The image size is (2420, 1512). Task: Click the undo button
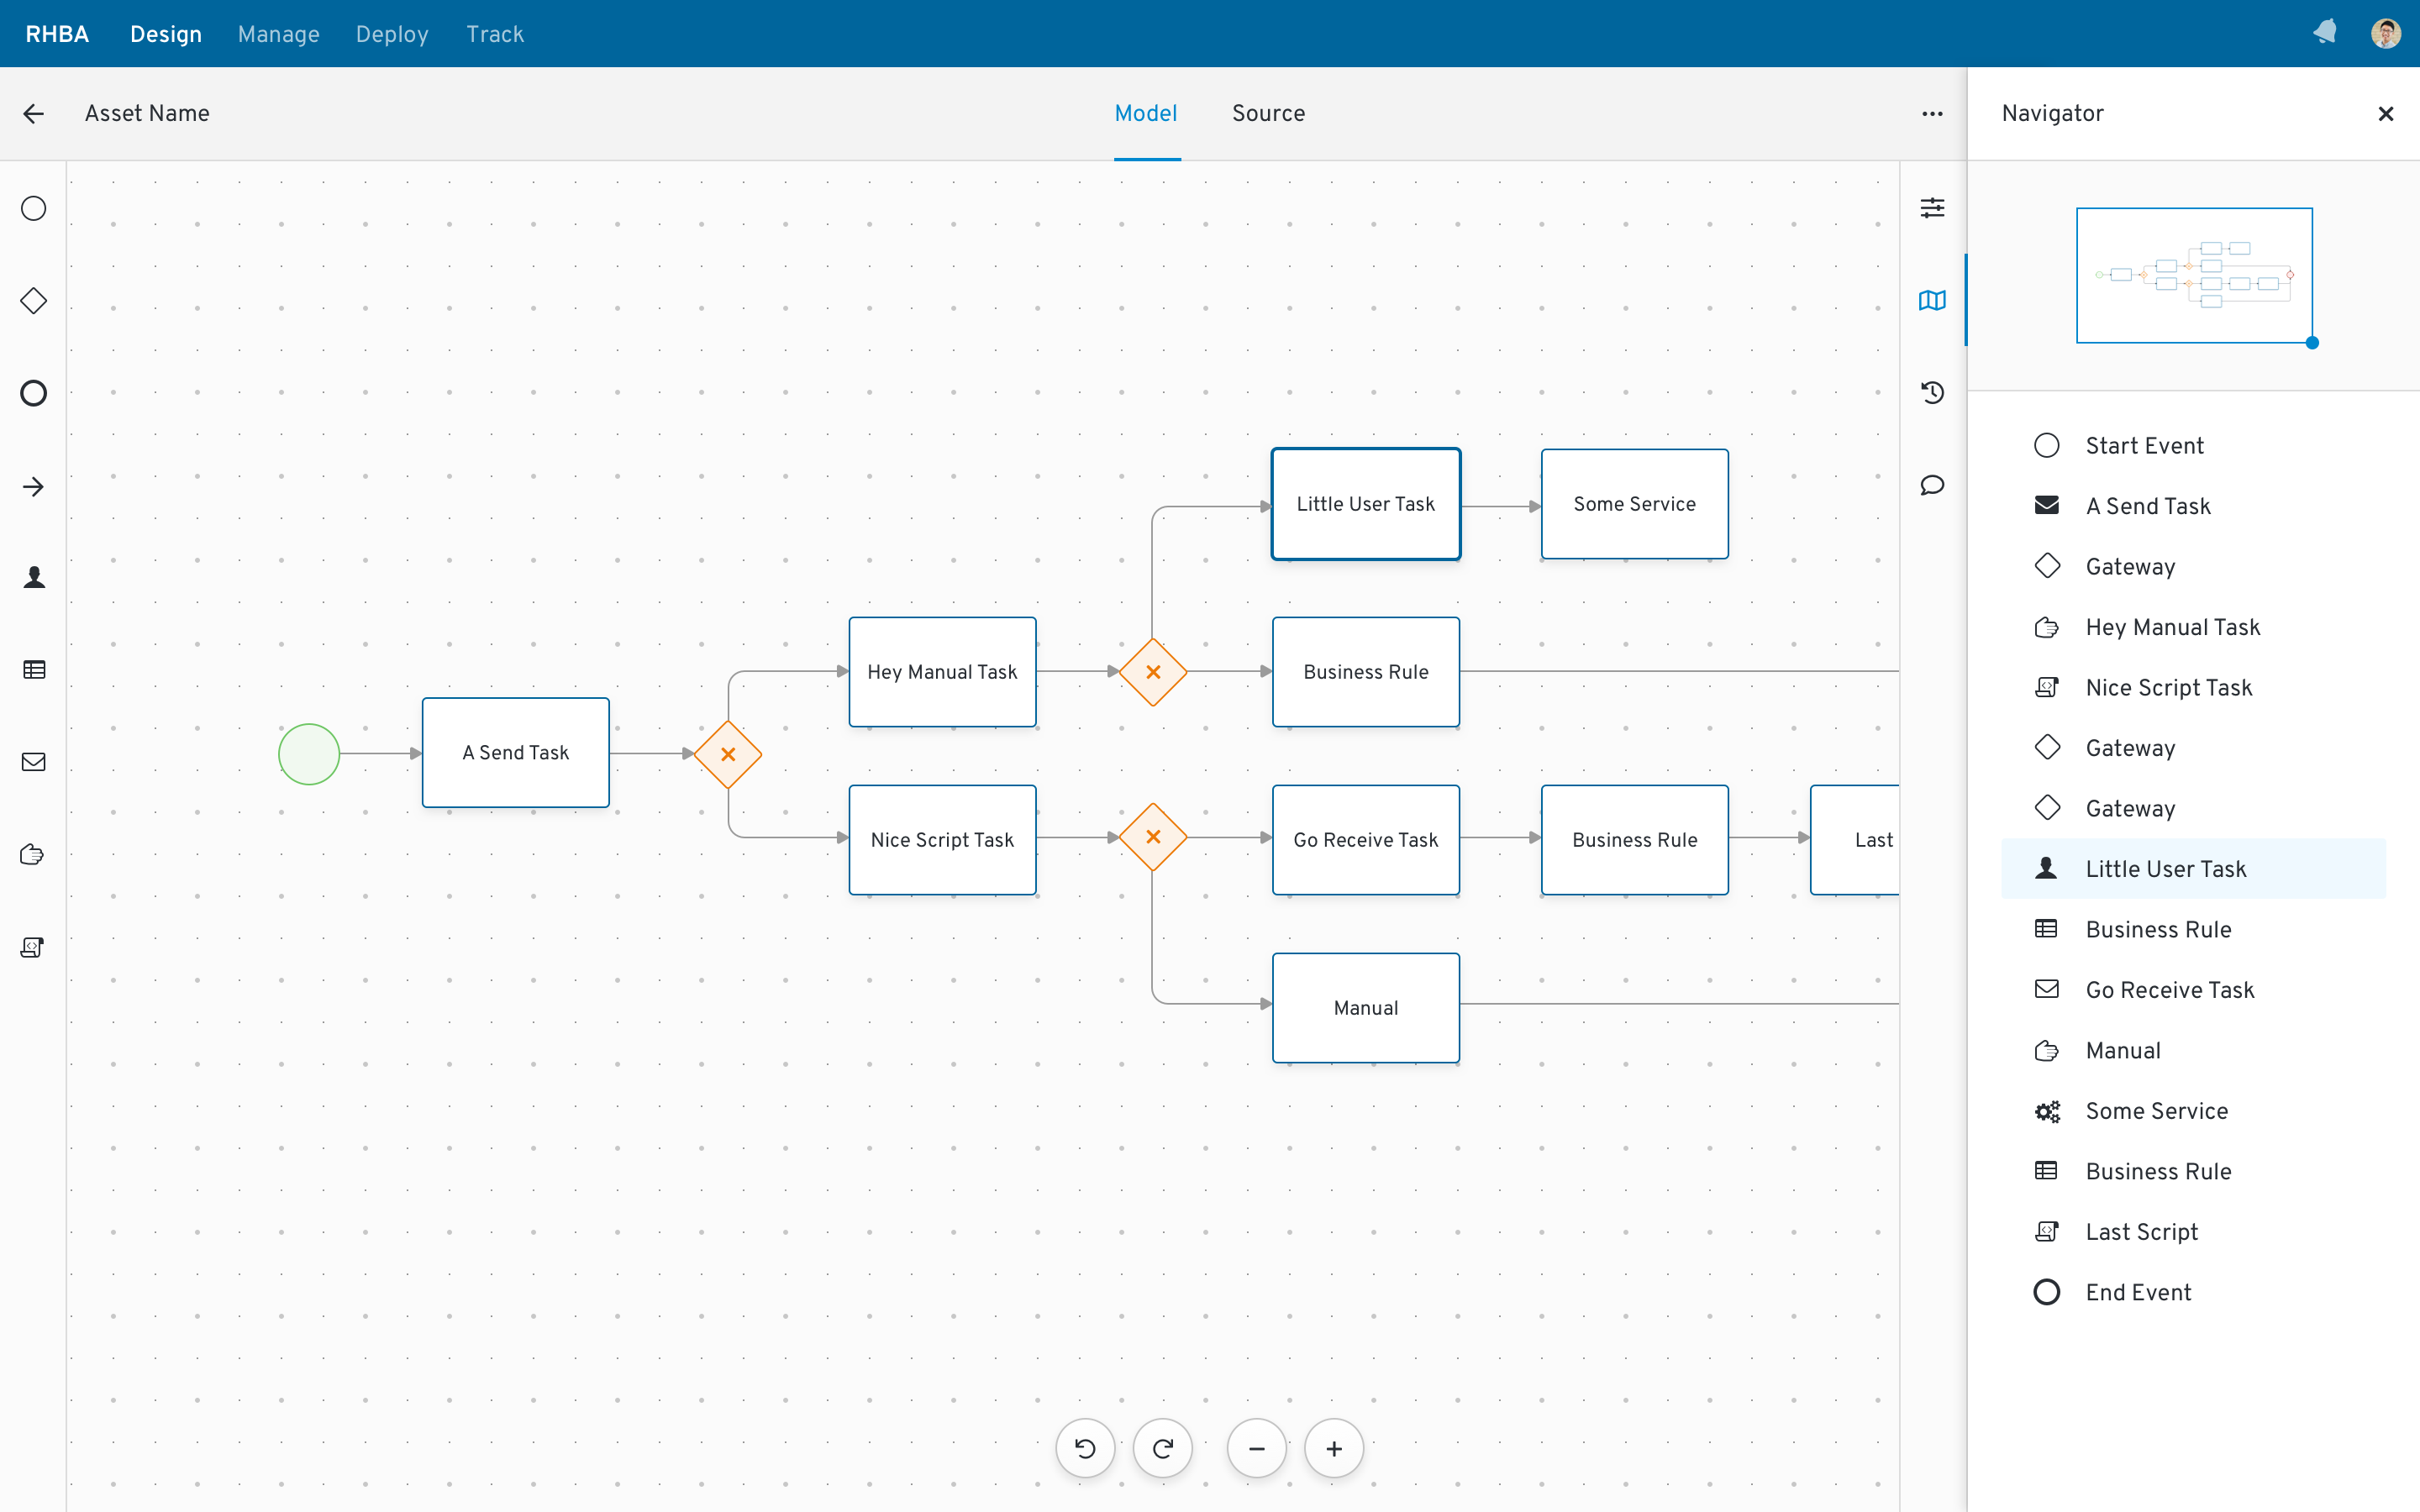(1084, 1447)
